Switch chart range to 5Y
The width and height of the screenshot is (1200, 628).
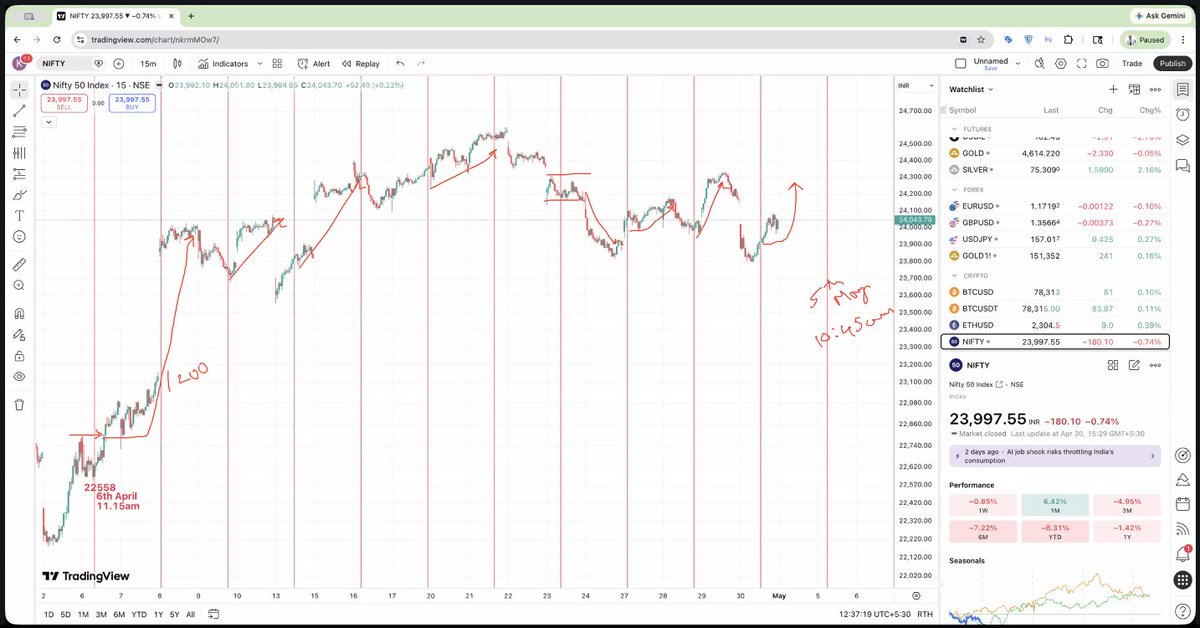point(174,614)
